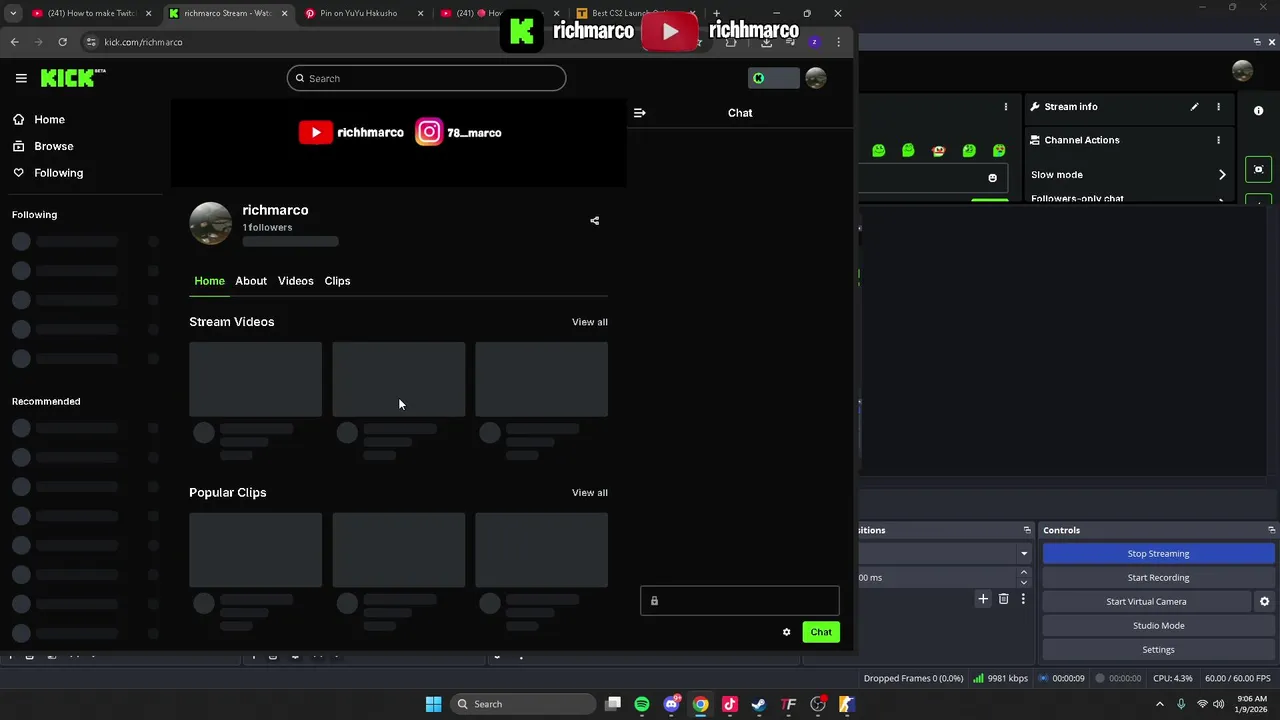Open chat settings gear
Screen dimensions: 1280x720
click(787, 632)
